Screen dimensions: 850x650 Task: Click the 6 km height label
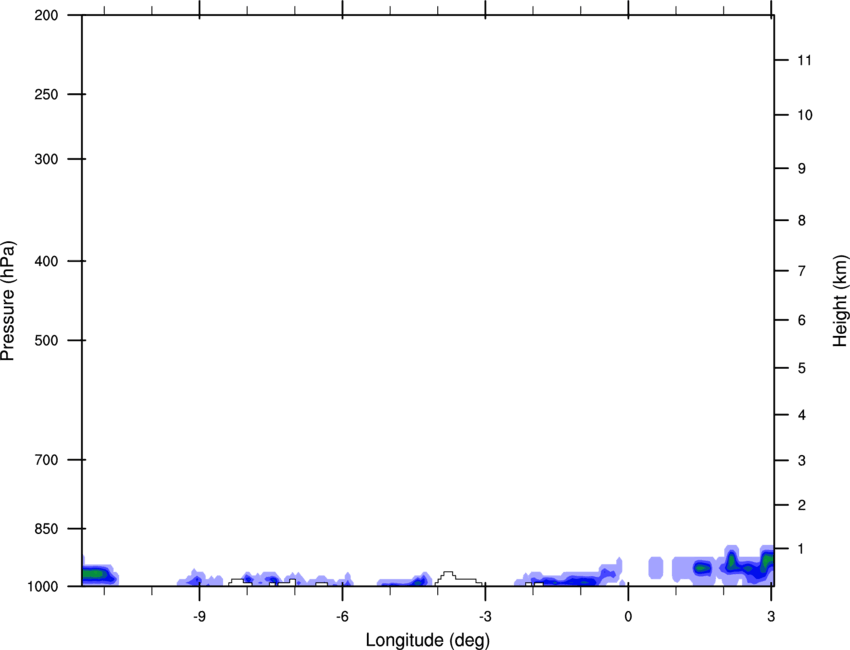pyautogui.click(x=801, y=320)
